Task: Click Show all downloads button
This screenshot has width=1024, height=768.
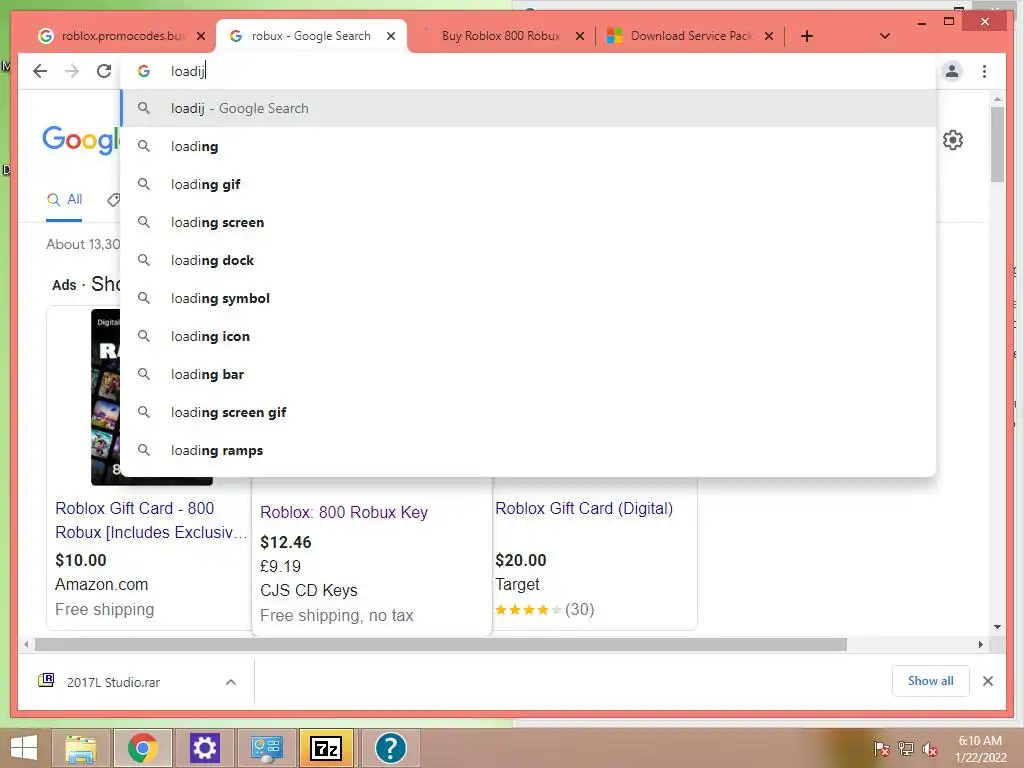Action: (931, 681)
